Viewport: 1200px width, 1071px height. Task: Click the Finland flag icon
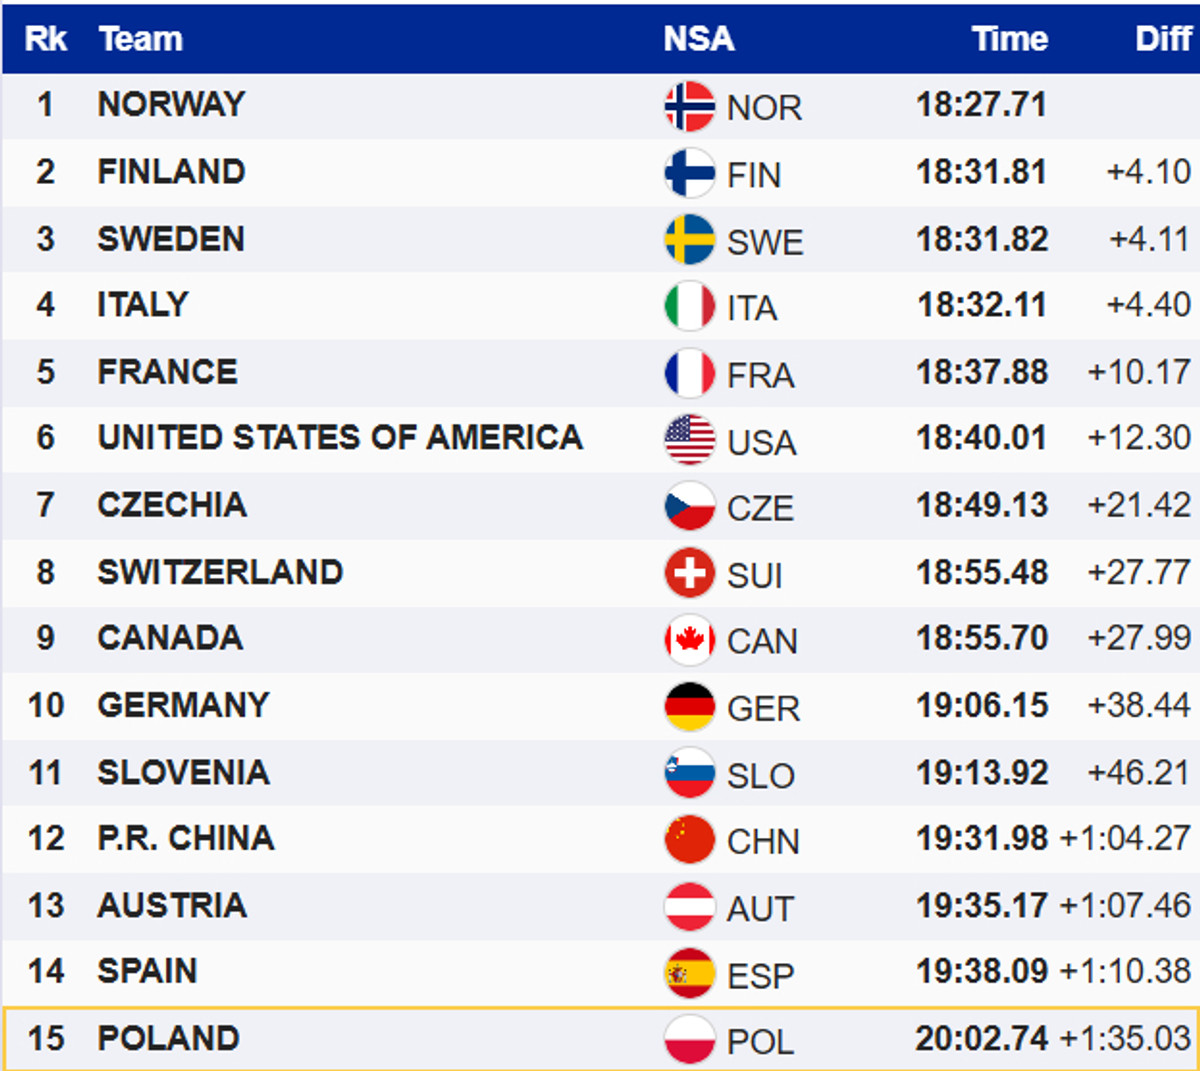[x=689, y=173]
